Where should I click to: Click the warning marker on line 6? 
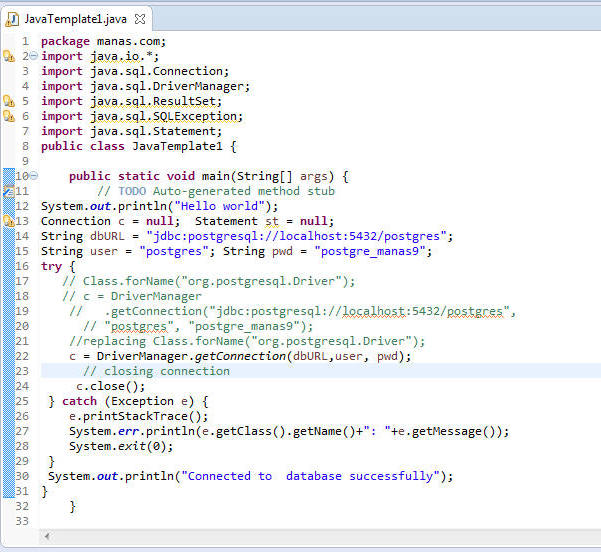(x=9, y=116)
